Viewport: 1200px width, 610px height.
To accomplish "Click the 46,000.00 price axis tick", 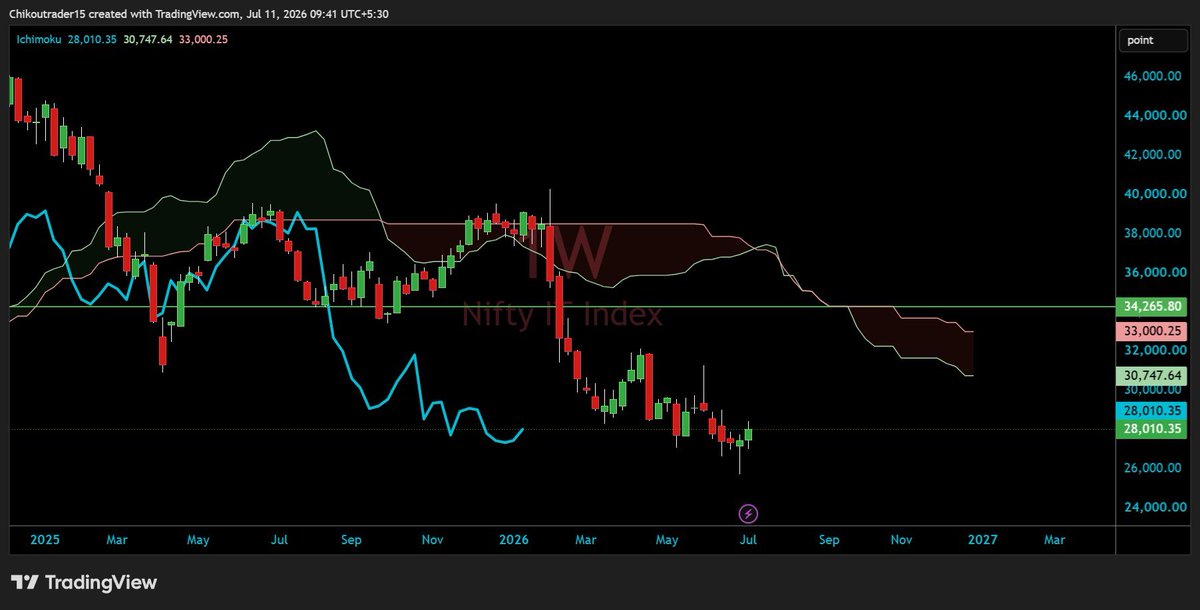I will click(x=1155, y=76).
